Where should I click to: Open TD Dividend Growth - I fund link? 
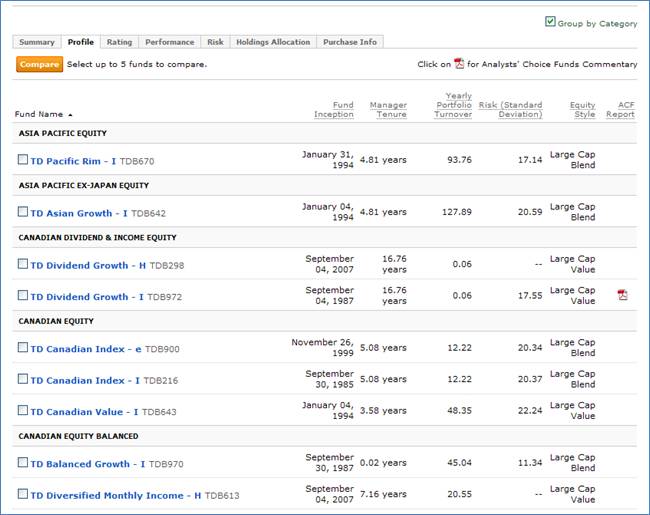[87, 297]
